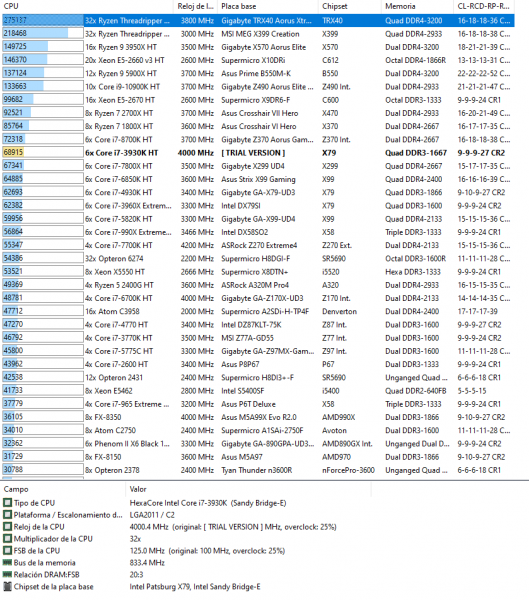Select the 6x Core i7-6850K HT row

258,179
